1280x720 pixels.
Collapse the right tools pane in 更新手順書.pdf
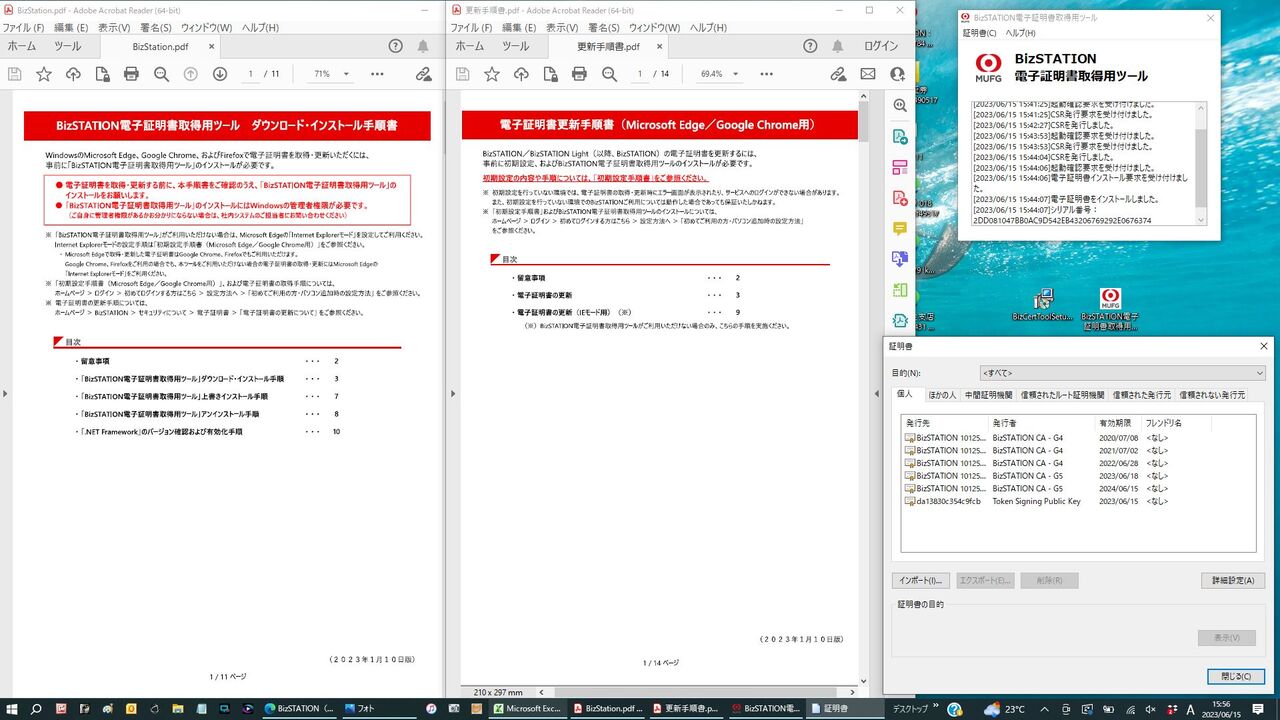coord(878,393)
